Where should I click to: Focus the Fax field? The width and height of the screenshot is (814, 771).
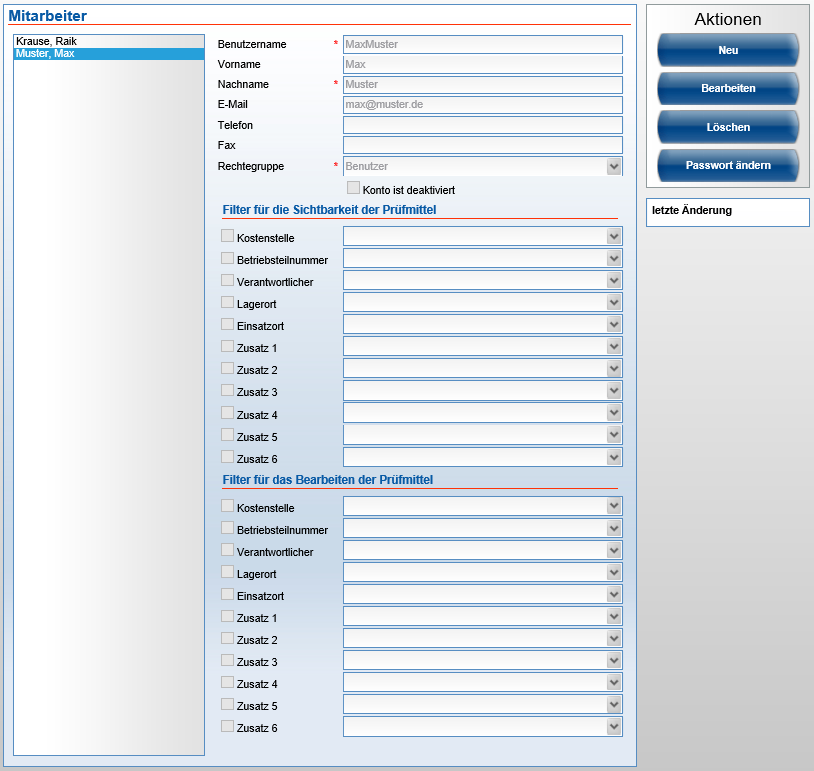point(483,145)
